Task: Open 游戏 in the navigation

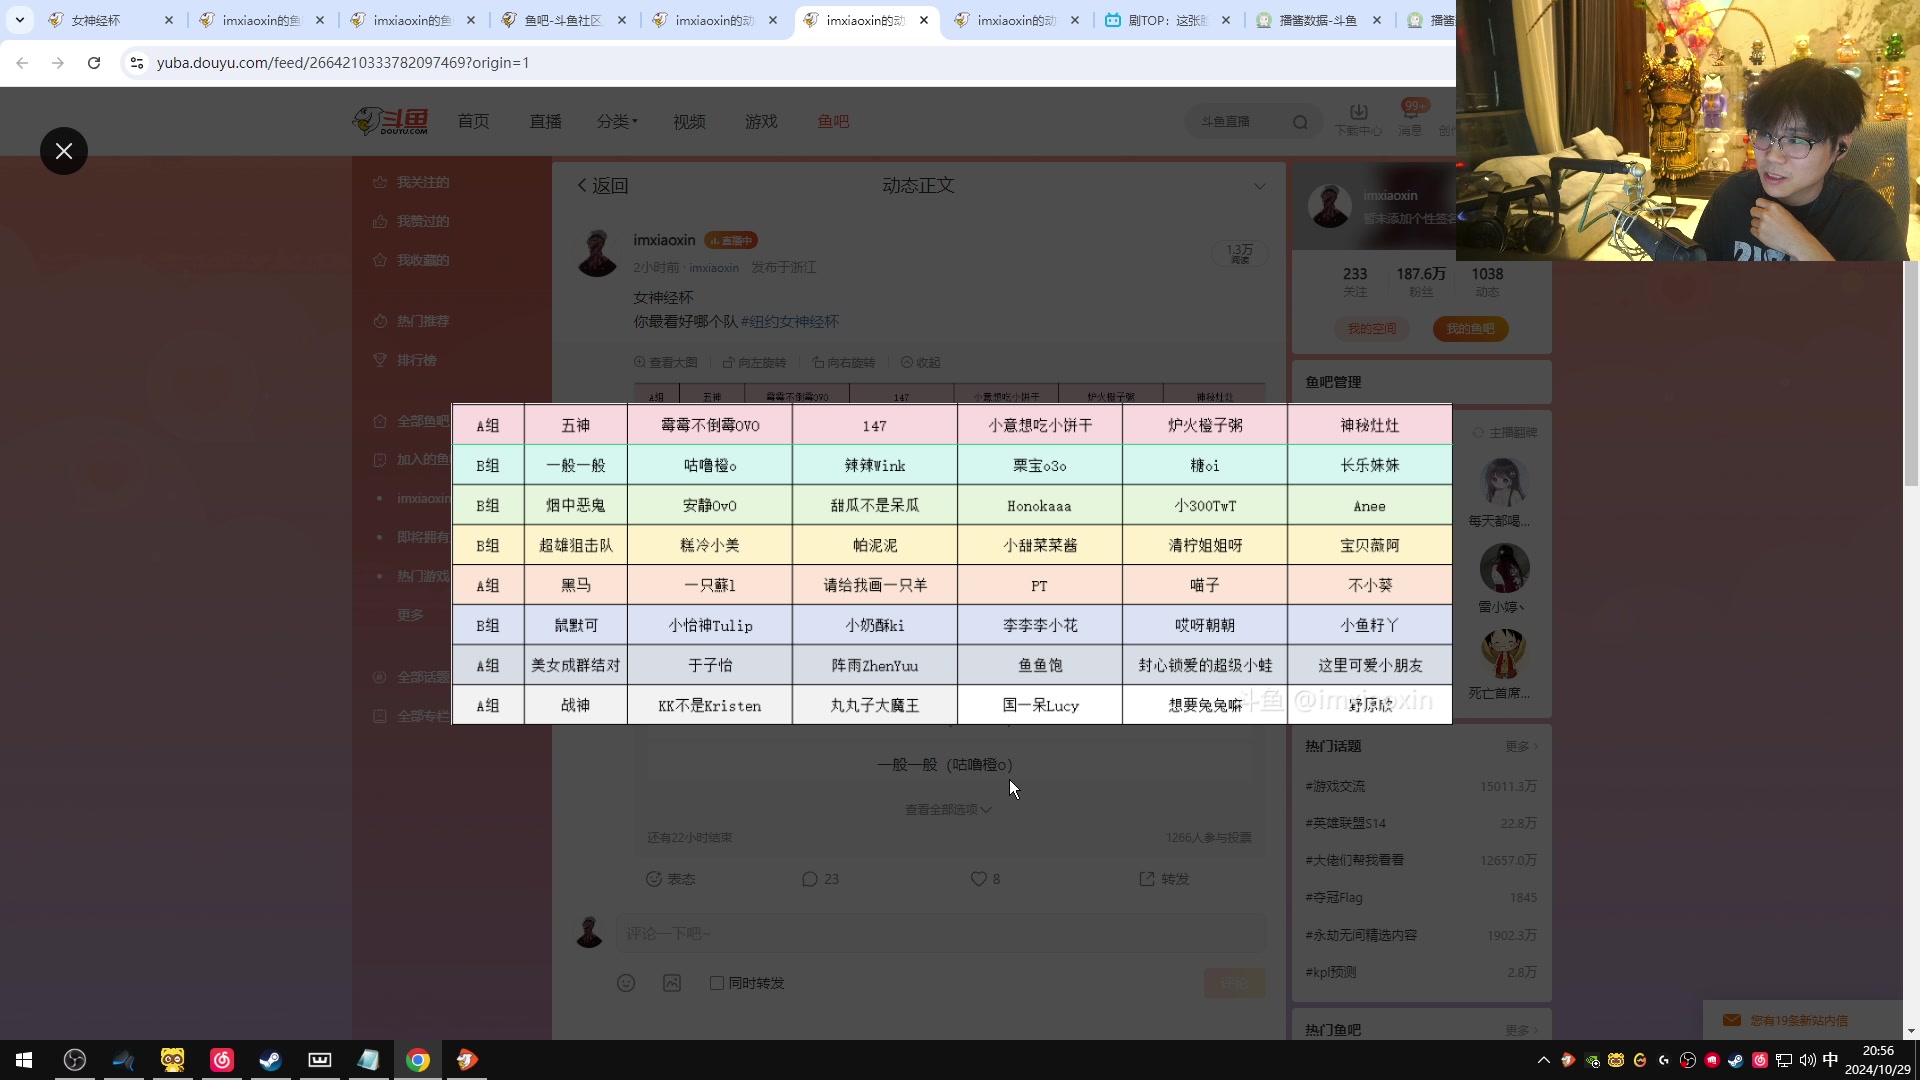Action: click(x=762, y=121)
